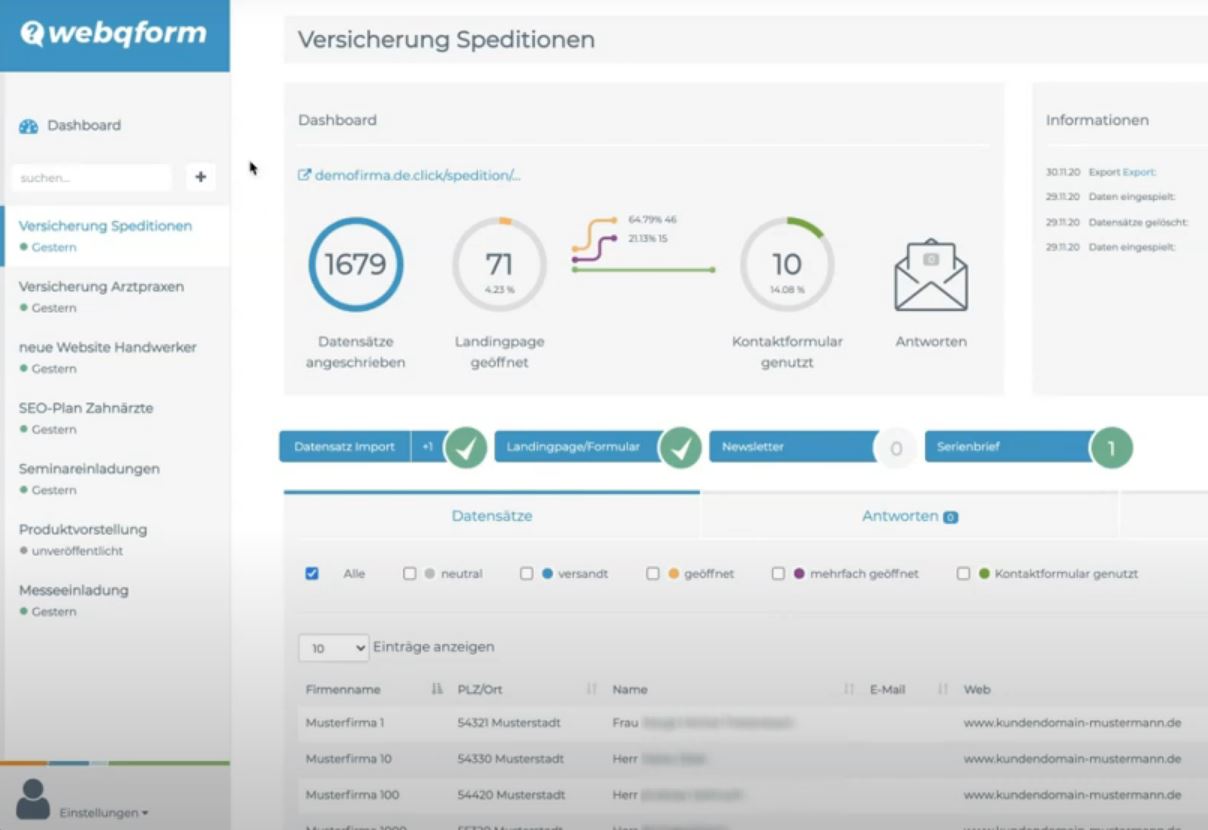1208x830 pixels.
Task: Check the Kontaktformular genutzt filter checkbox
Action: 963,574
